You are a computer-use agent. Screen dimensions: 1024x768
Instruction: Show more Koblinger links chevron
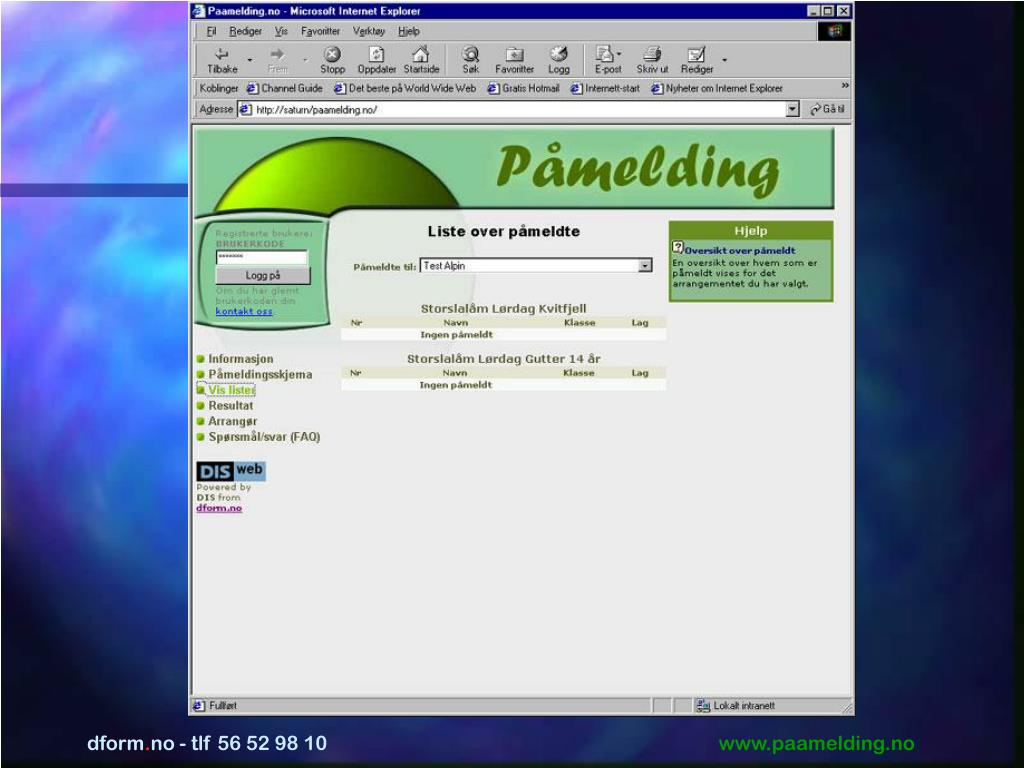[x=845, y=86]
